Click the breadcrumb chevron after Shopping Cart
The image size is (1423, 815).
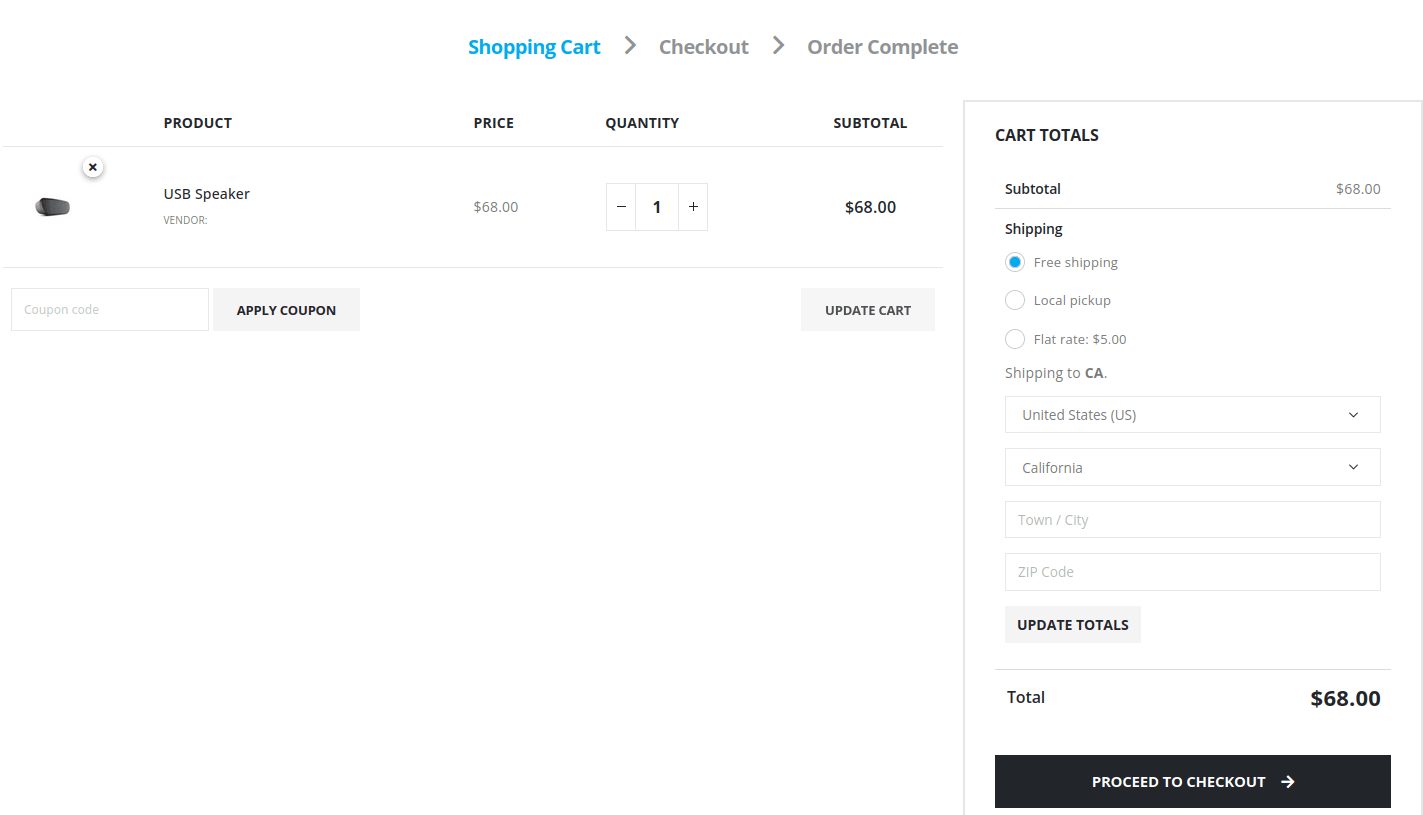(628, 45)
